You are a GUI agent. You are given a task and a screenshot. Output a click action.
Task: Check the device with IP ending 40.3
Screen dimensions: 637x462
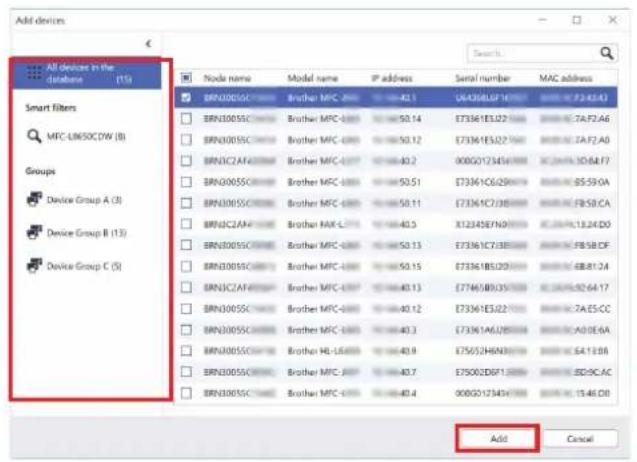(x=186, y=330)
